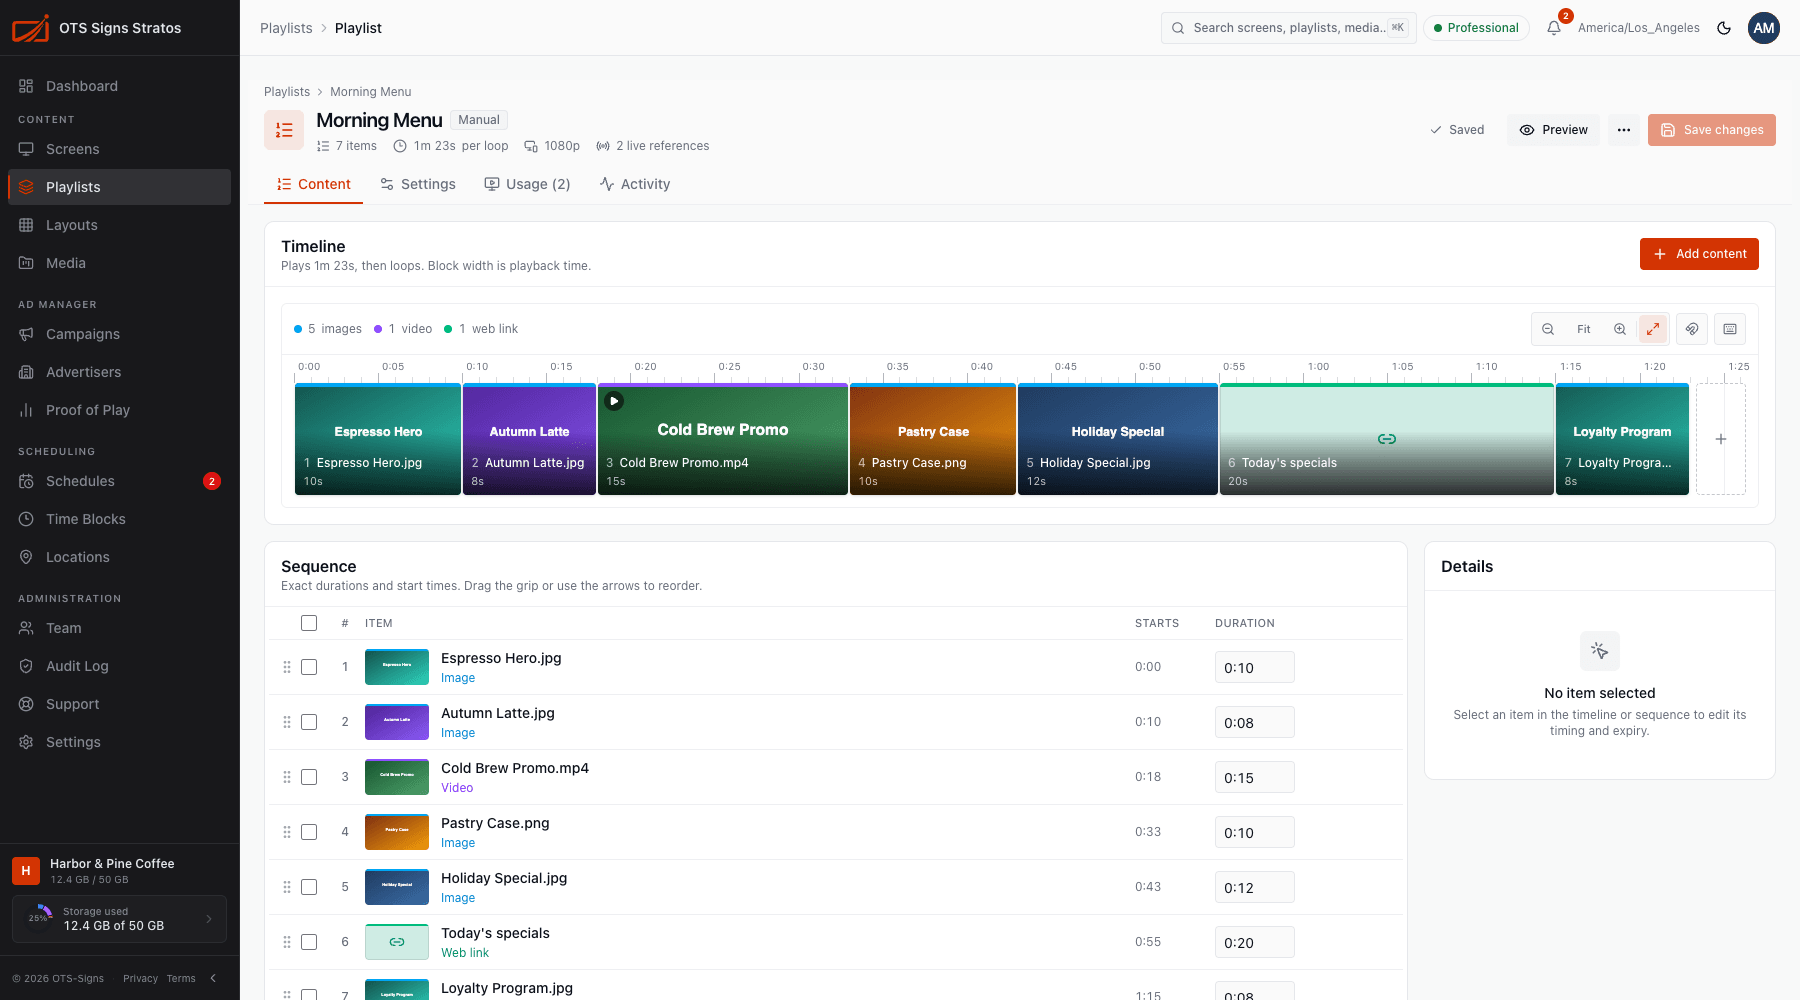Select the Today's specials web link timeline block
Viewport: 1800px width, 1000px height.
pos(1387,439)
